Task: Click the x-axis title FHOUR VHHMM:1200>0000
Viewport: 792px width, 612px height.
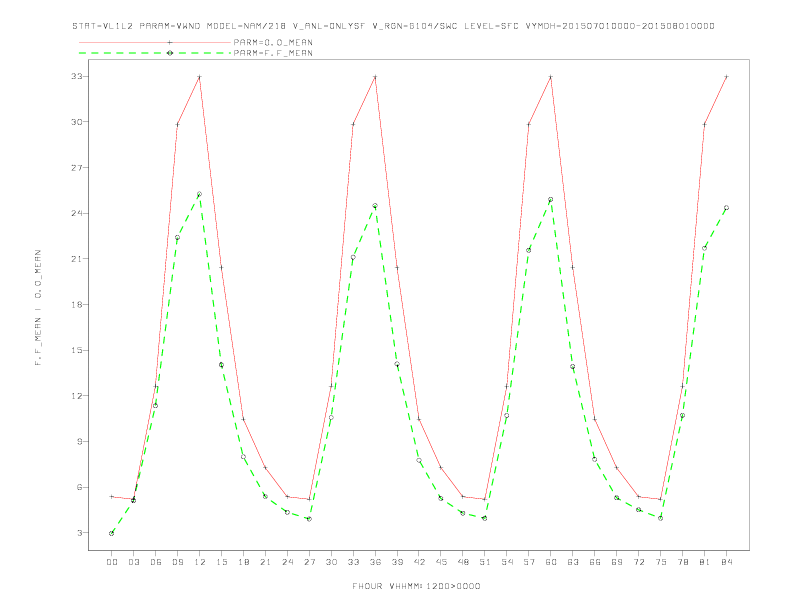Action: [x=416, y=586]
